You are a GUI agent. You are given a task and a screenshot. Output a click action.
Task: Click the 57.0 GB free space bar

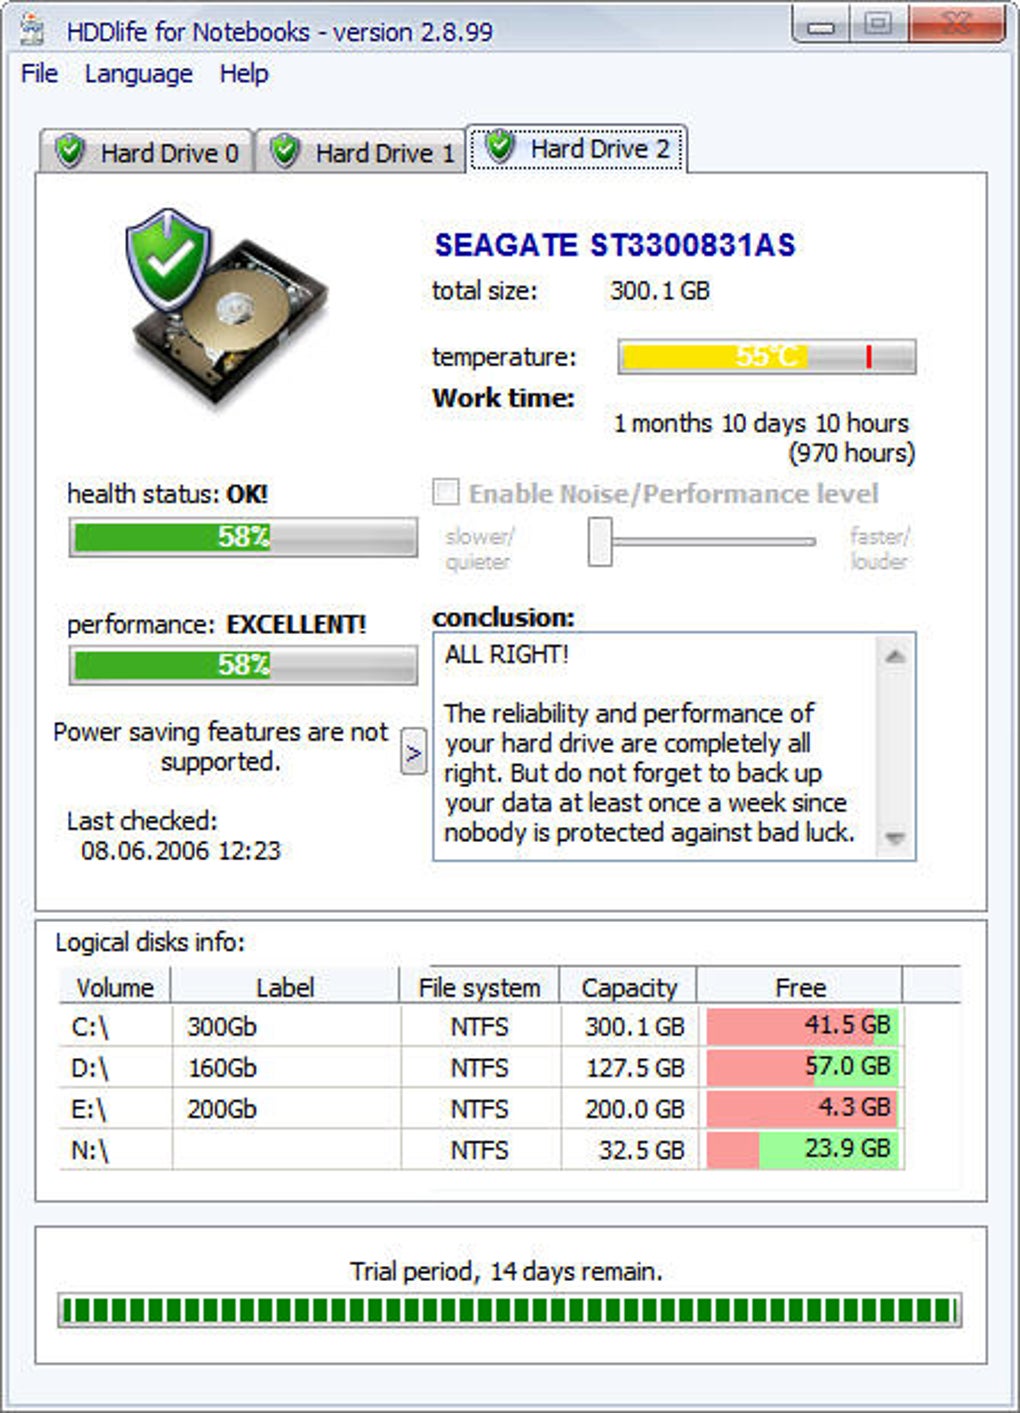click(x=802, y=1067)
